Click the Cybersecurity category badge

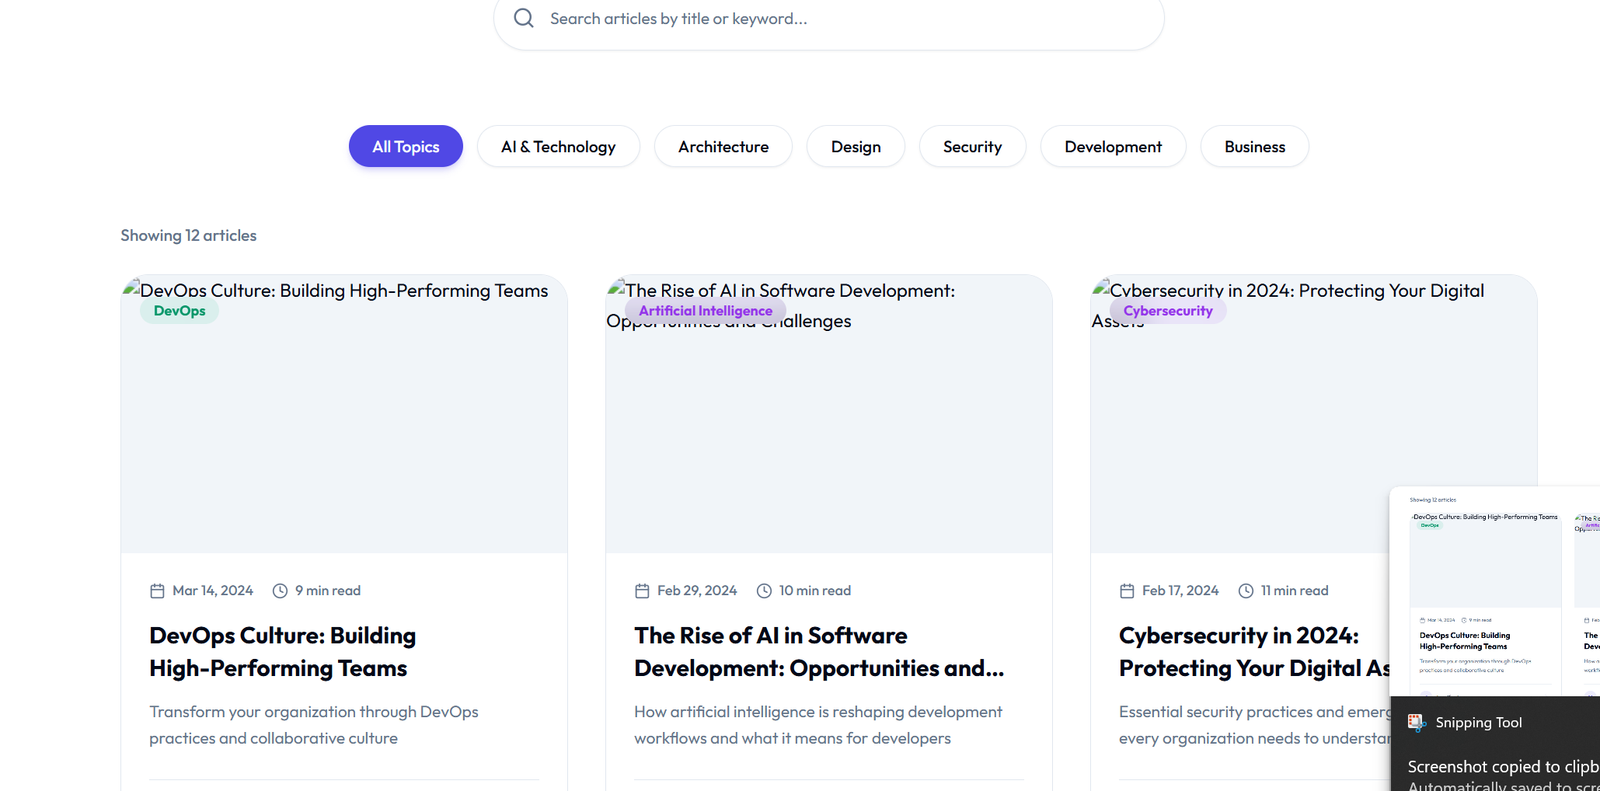click(1167, 311)
